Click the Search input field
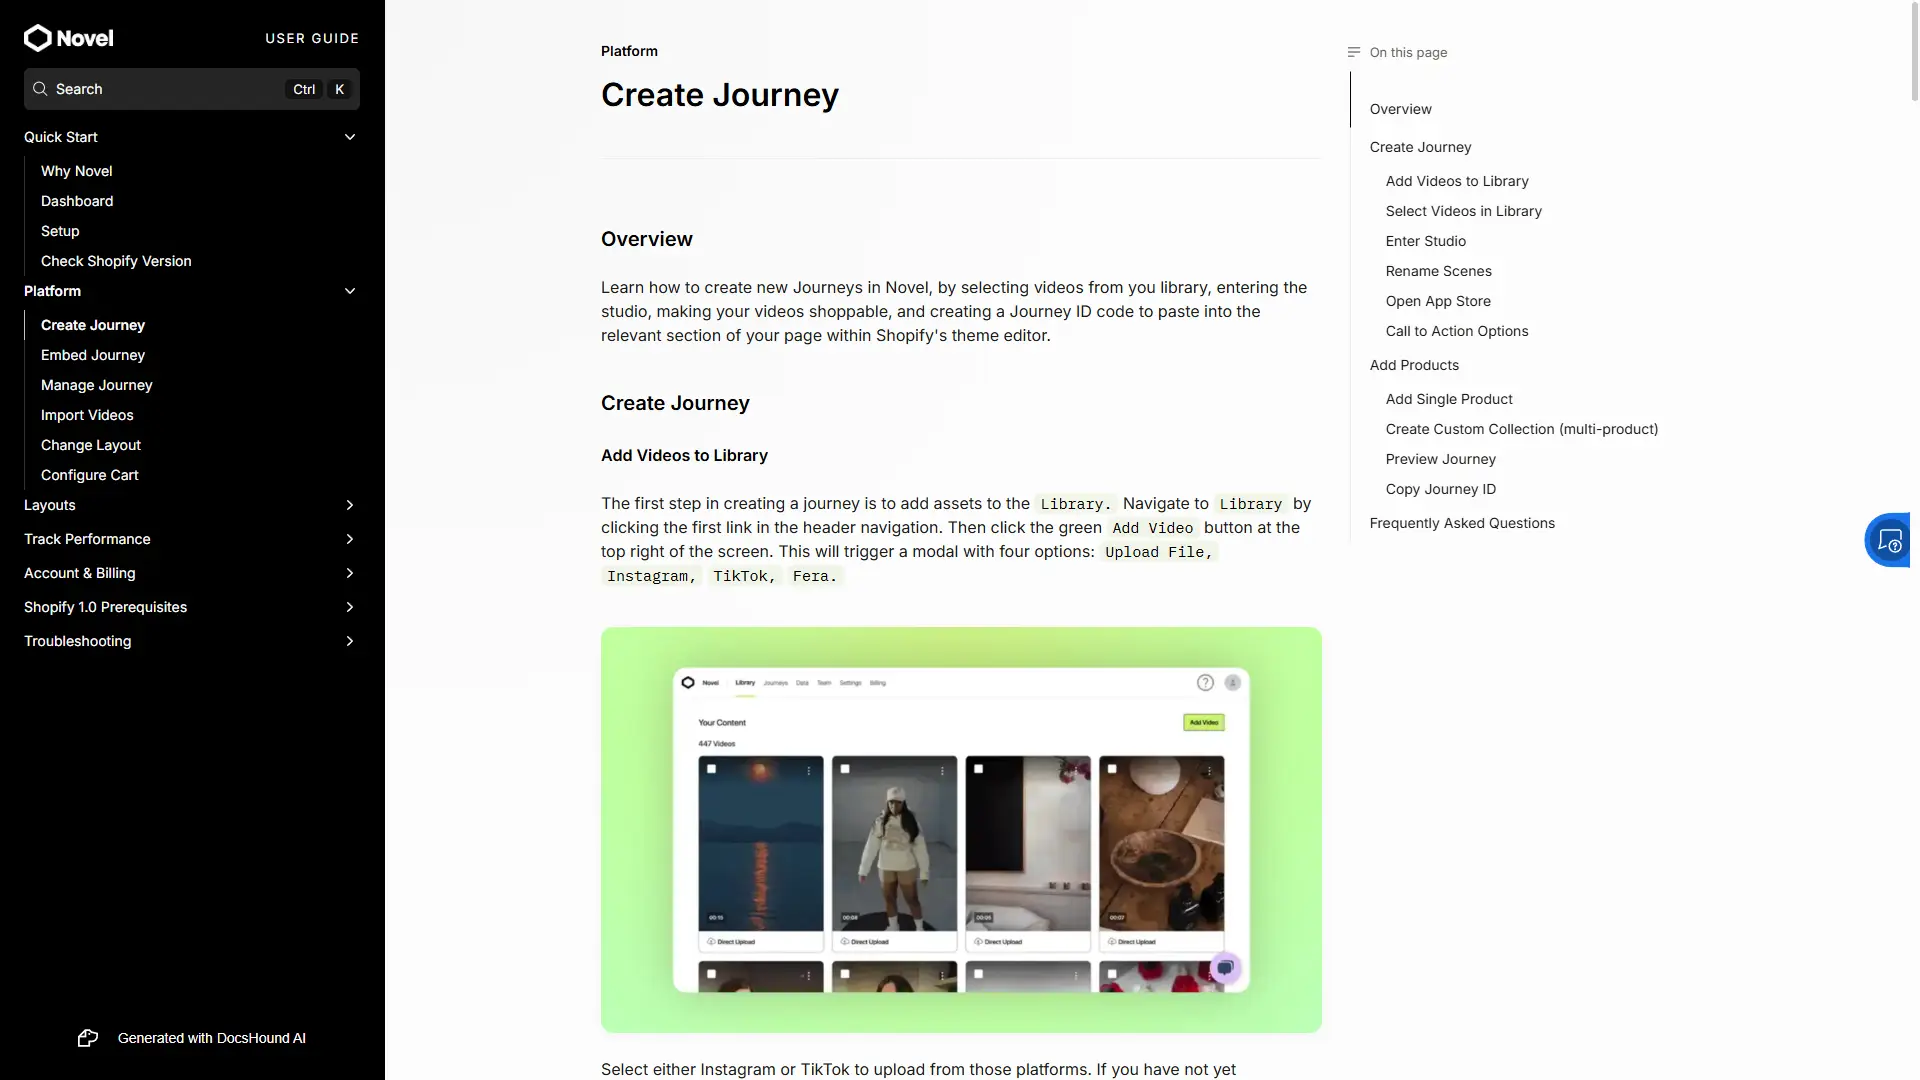 tap(190, 88)
